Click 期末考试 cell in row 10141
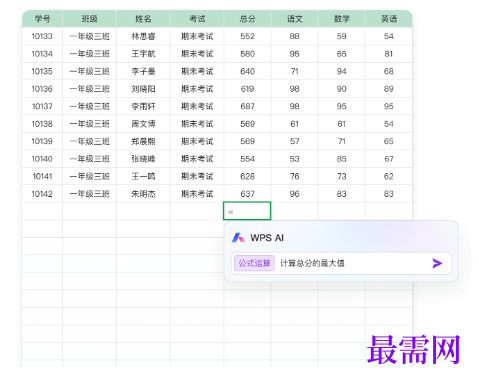This screenshot has width=479, height=381. 197,176
